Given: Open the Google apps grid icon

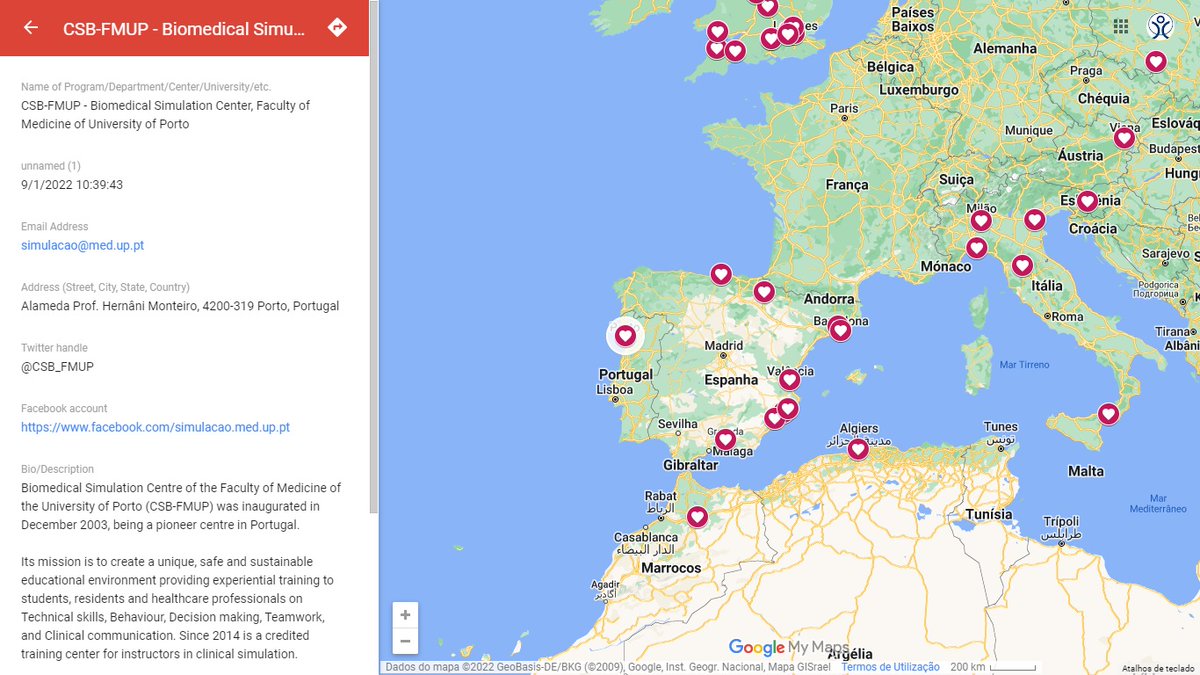Looking at the screenshot, I should coord(1121,26).
